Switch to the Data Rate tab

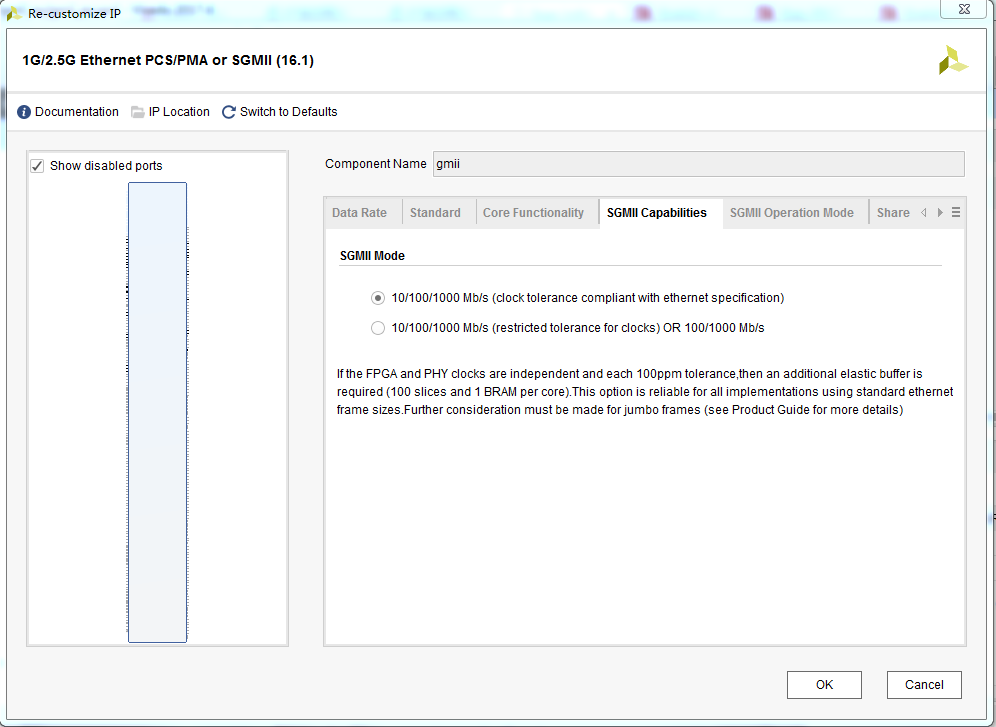[360, 213]
